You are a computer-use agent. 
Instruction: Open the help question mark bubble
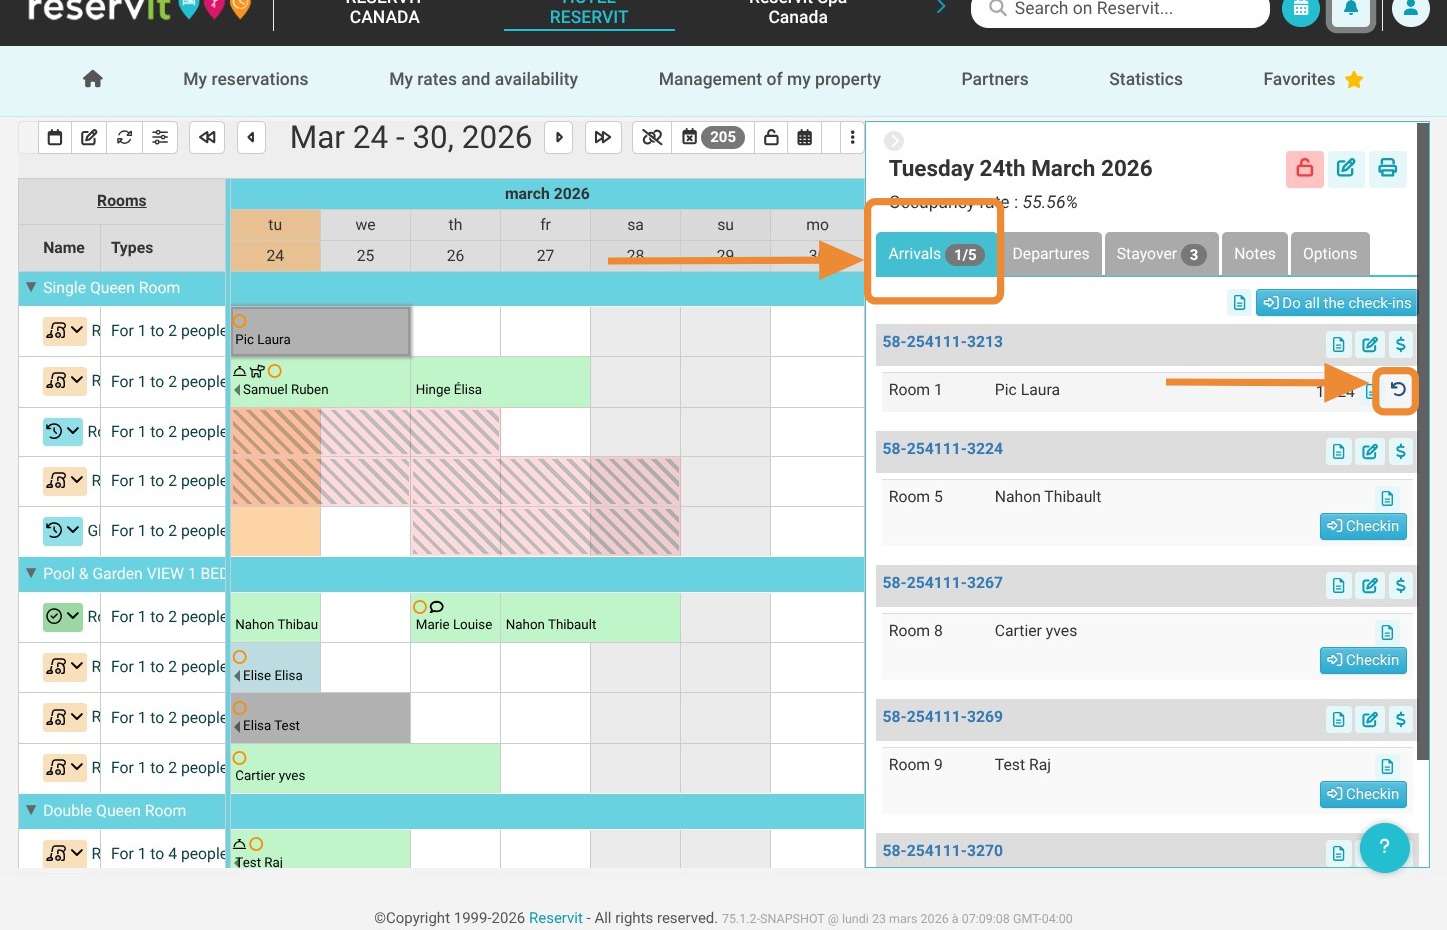tap(1385, 848)
